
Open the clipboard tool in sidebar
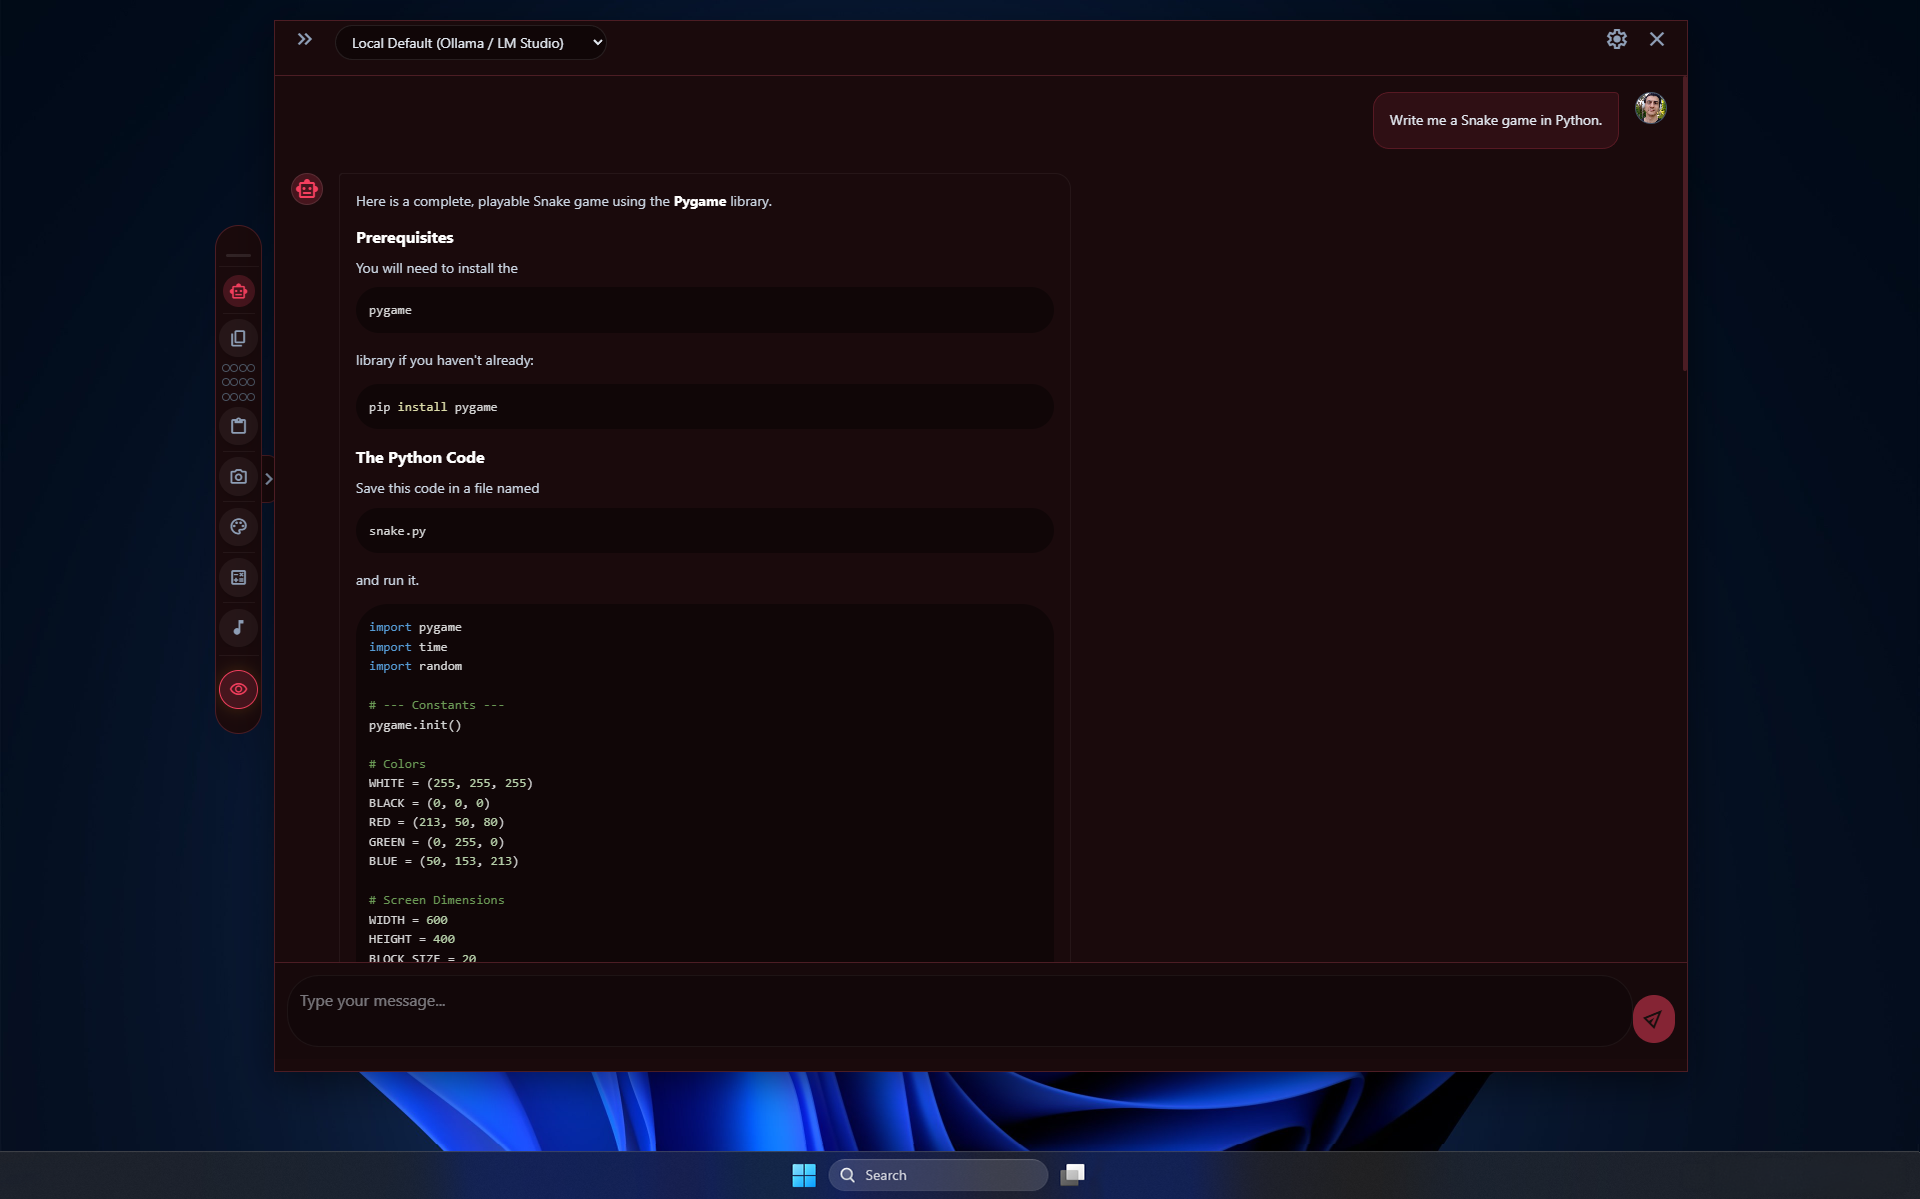click(x=238, y=426)
